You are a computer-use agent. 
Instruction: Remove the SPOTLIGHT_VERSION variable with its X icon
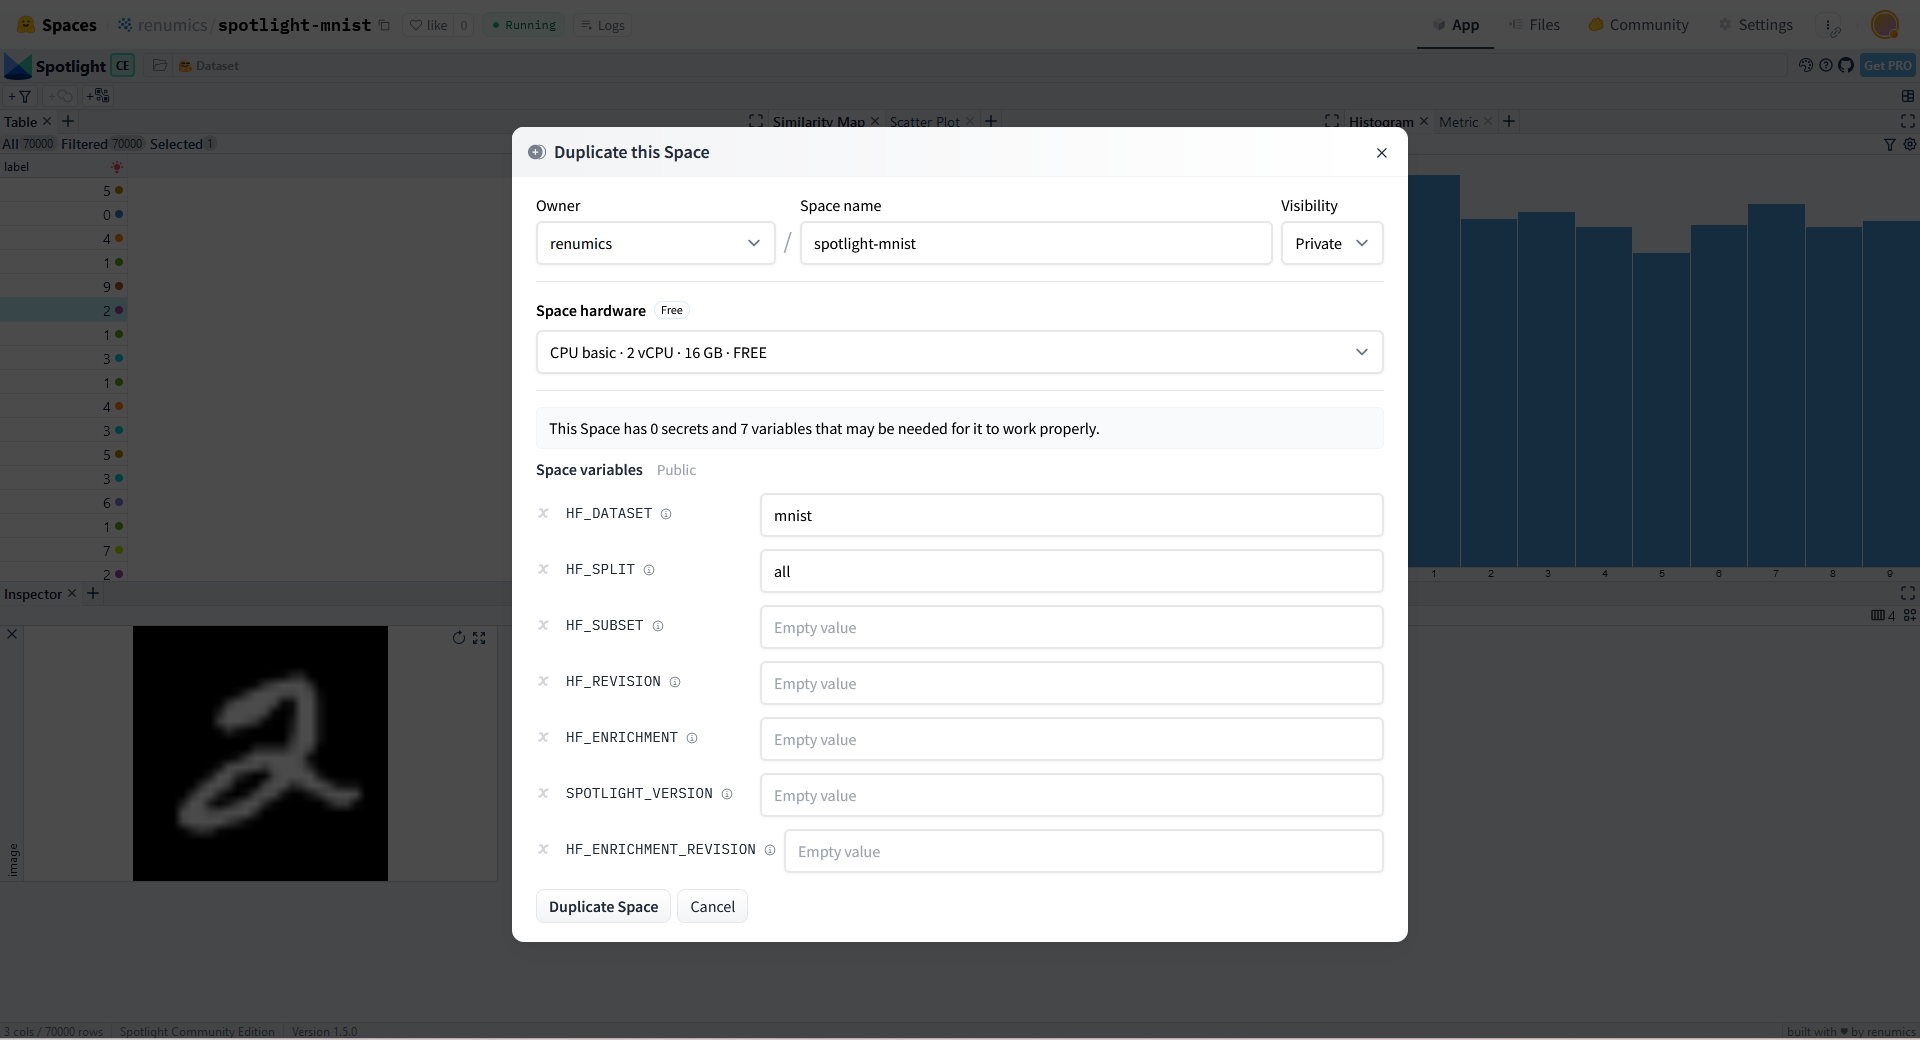[543, 793]
